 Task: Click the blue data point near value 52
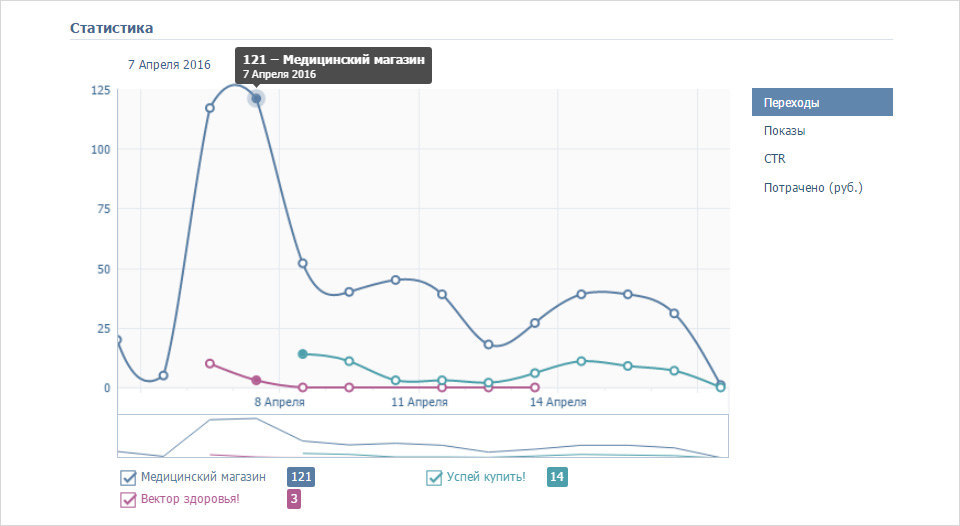(302, 263)
